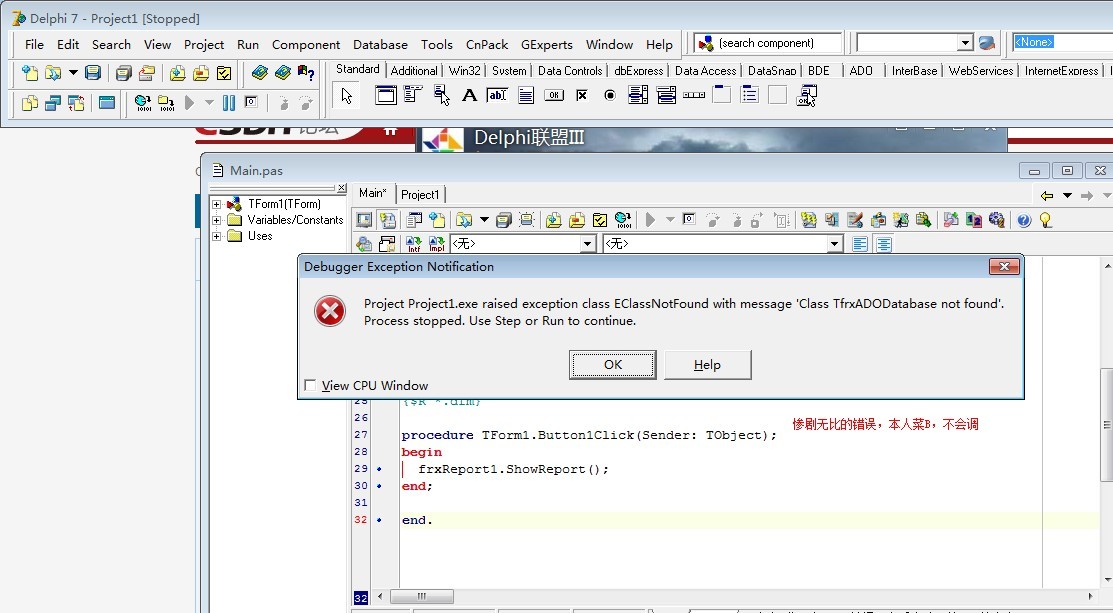This screenshot has height=613, width=1113.
Task: Open the Component menu
Action: [x=306, y=44]
